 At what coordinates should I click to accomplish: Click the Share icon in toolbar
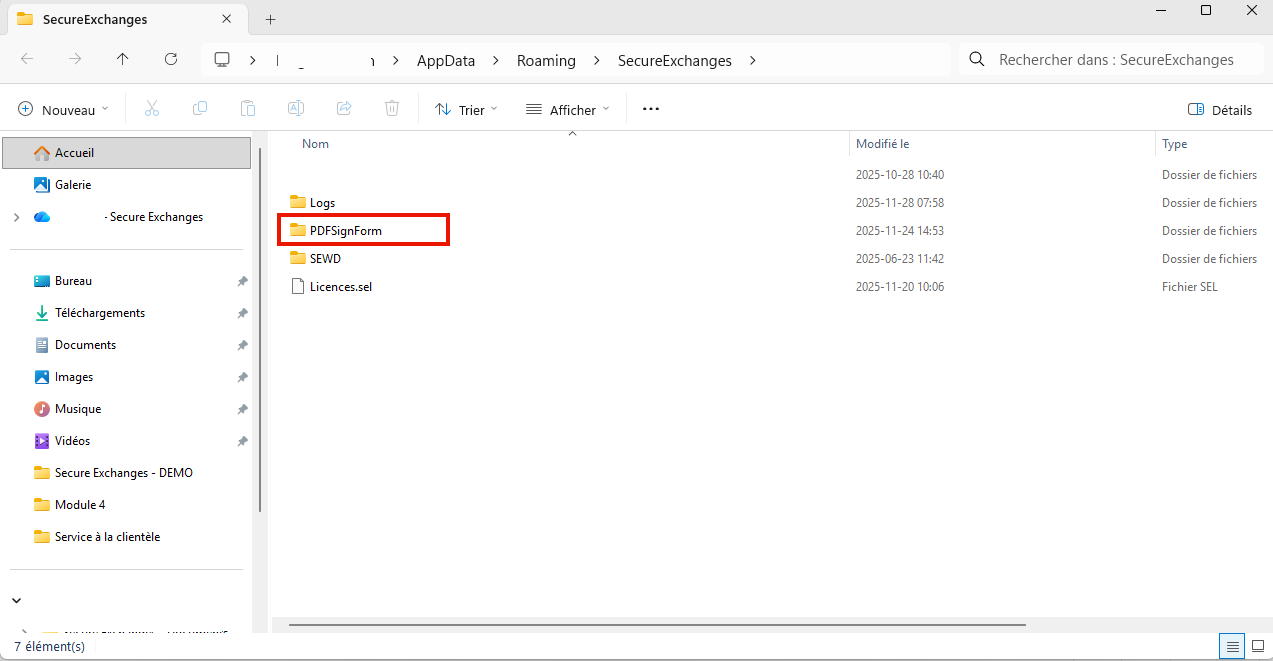[x=344, y=109]
